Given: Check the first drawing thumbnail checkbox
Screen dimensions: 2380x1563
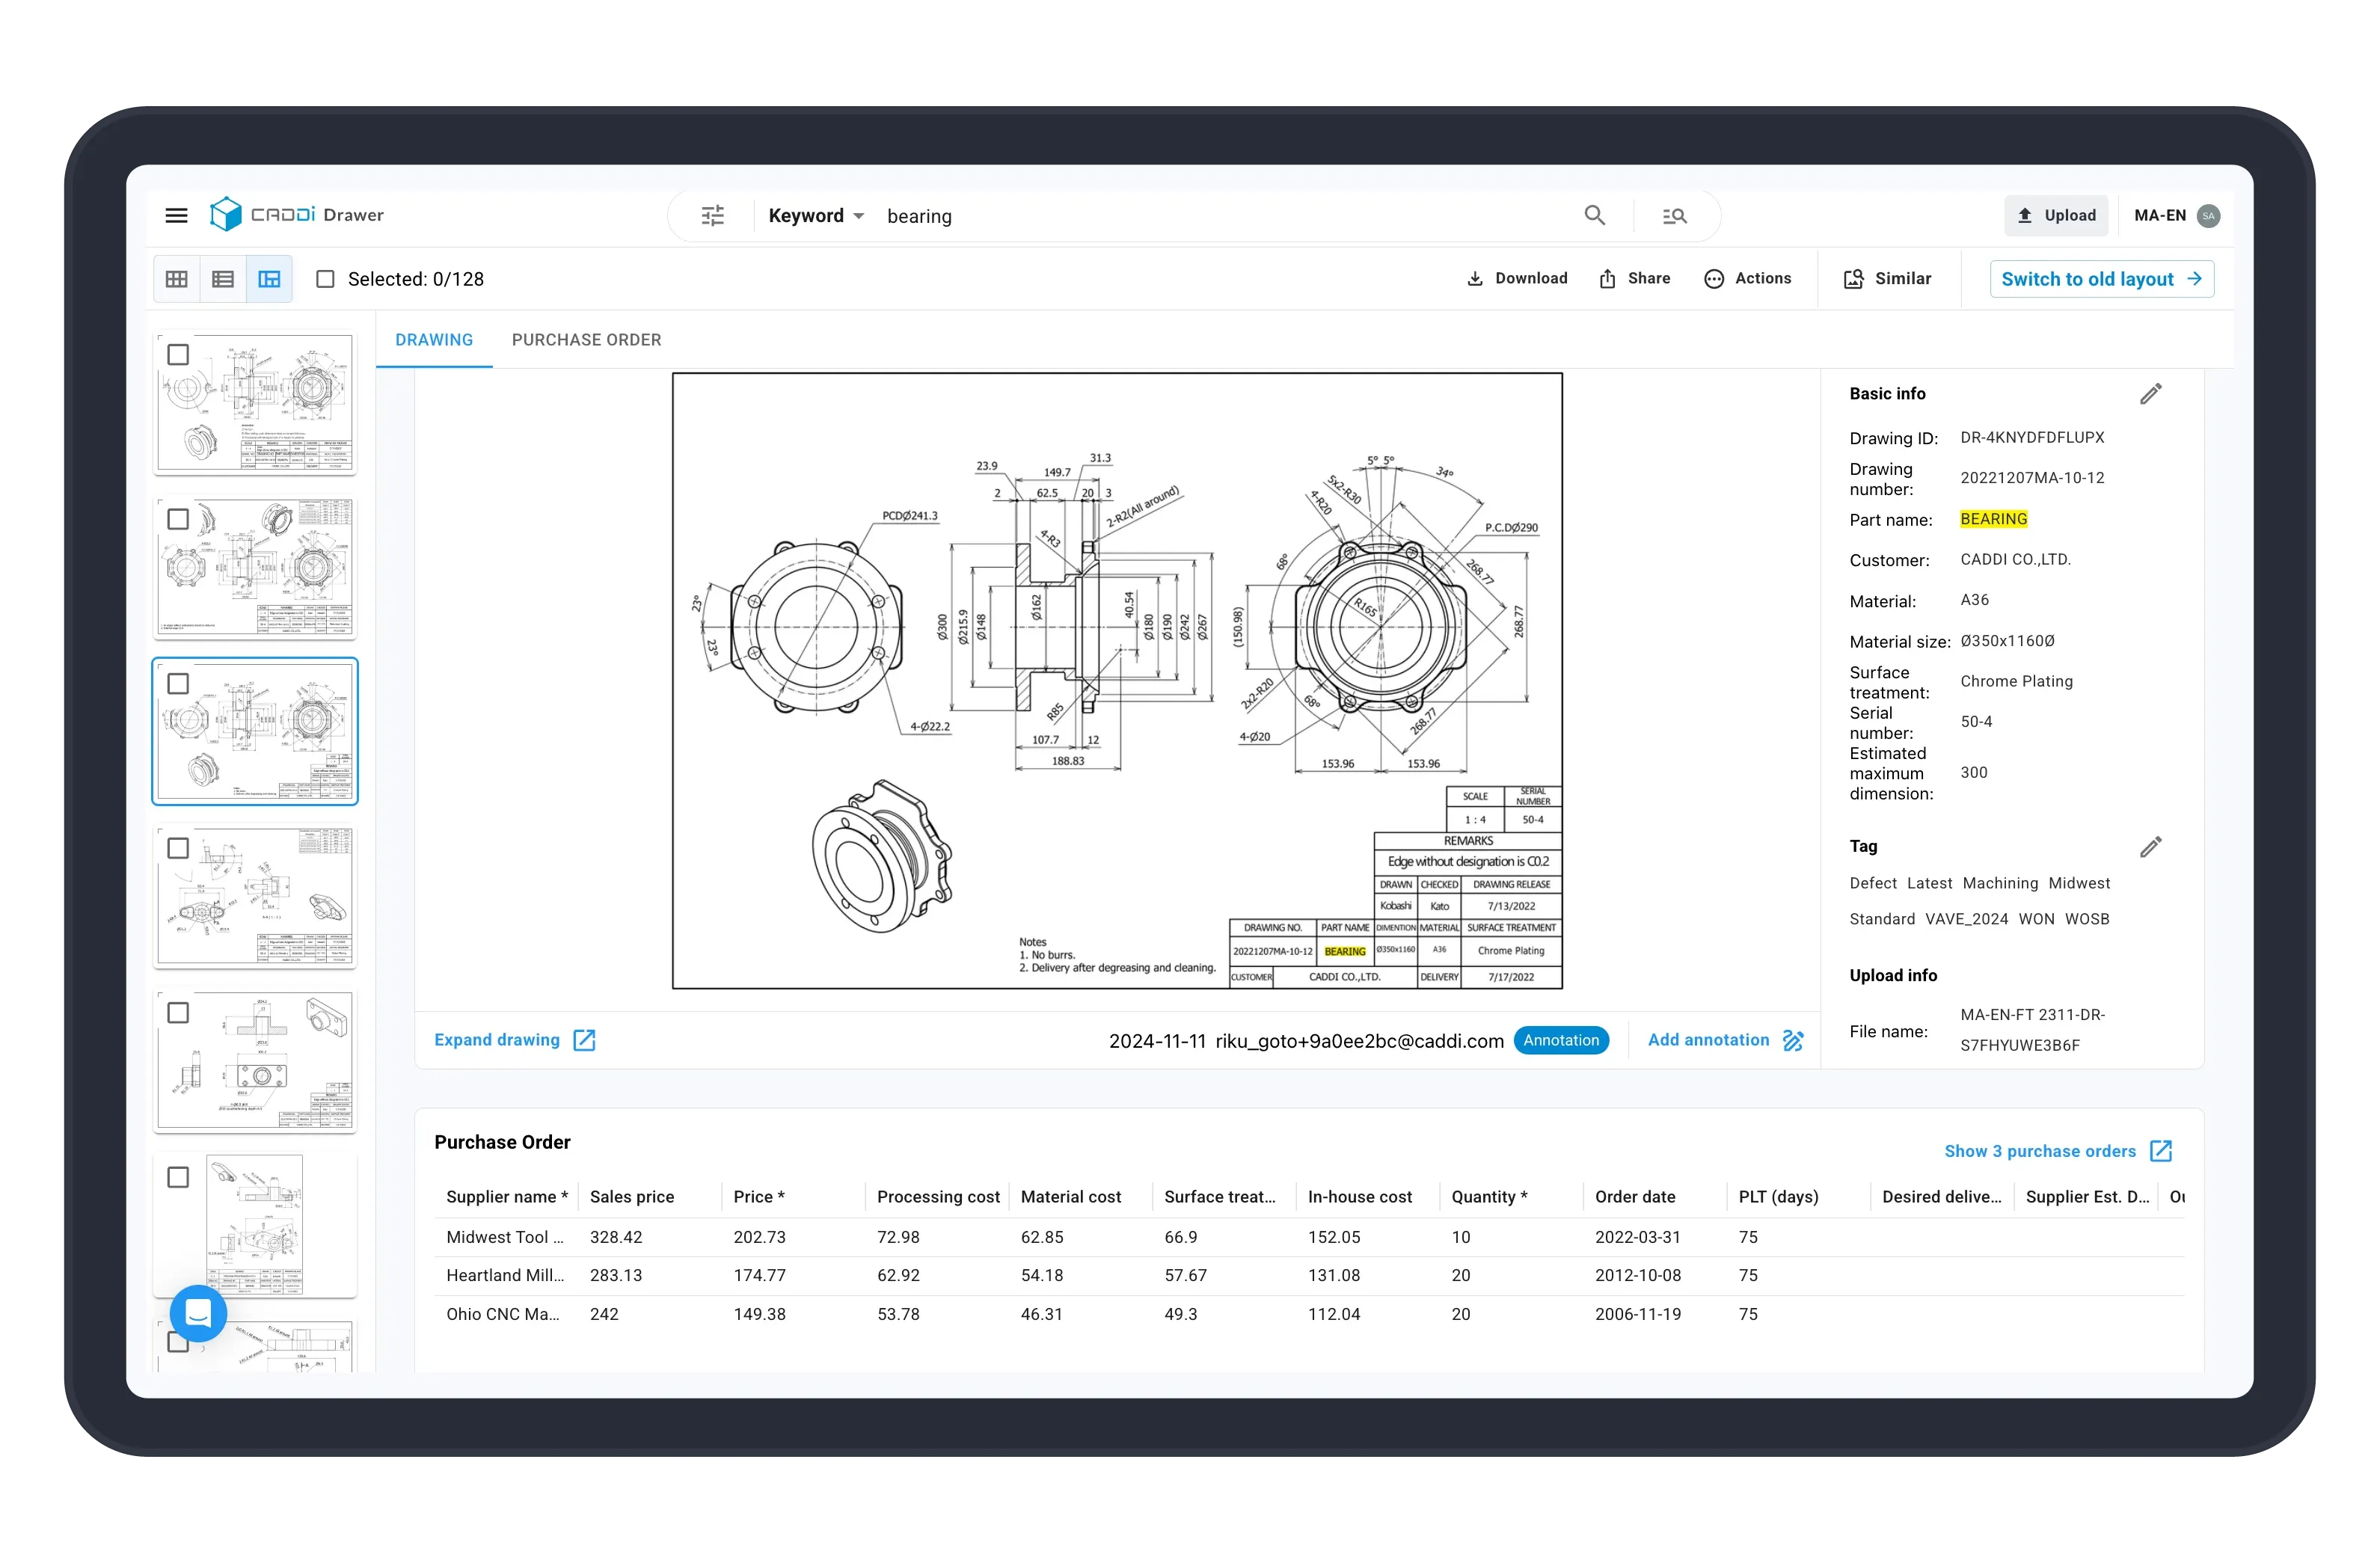Looking at the screenshot, I should coord(178,355).
